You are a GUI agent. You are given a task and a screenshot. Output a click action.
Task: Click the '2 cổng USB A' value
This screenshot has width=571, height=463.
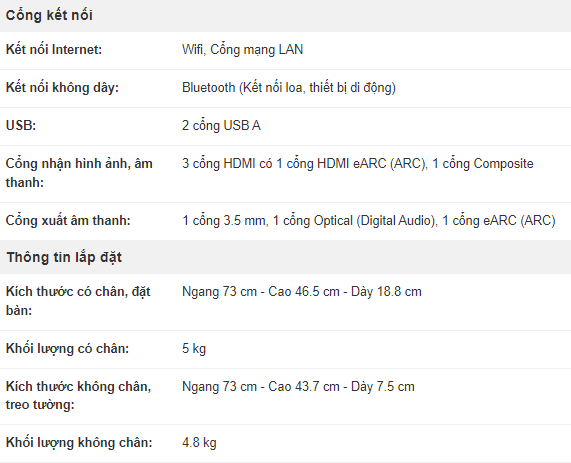[221, 126]
